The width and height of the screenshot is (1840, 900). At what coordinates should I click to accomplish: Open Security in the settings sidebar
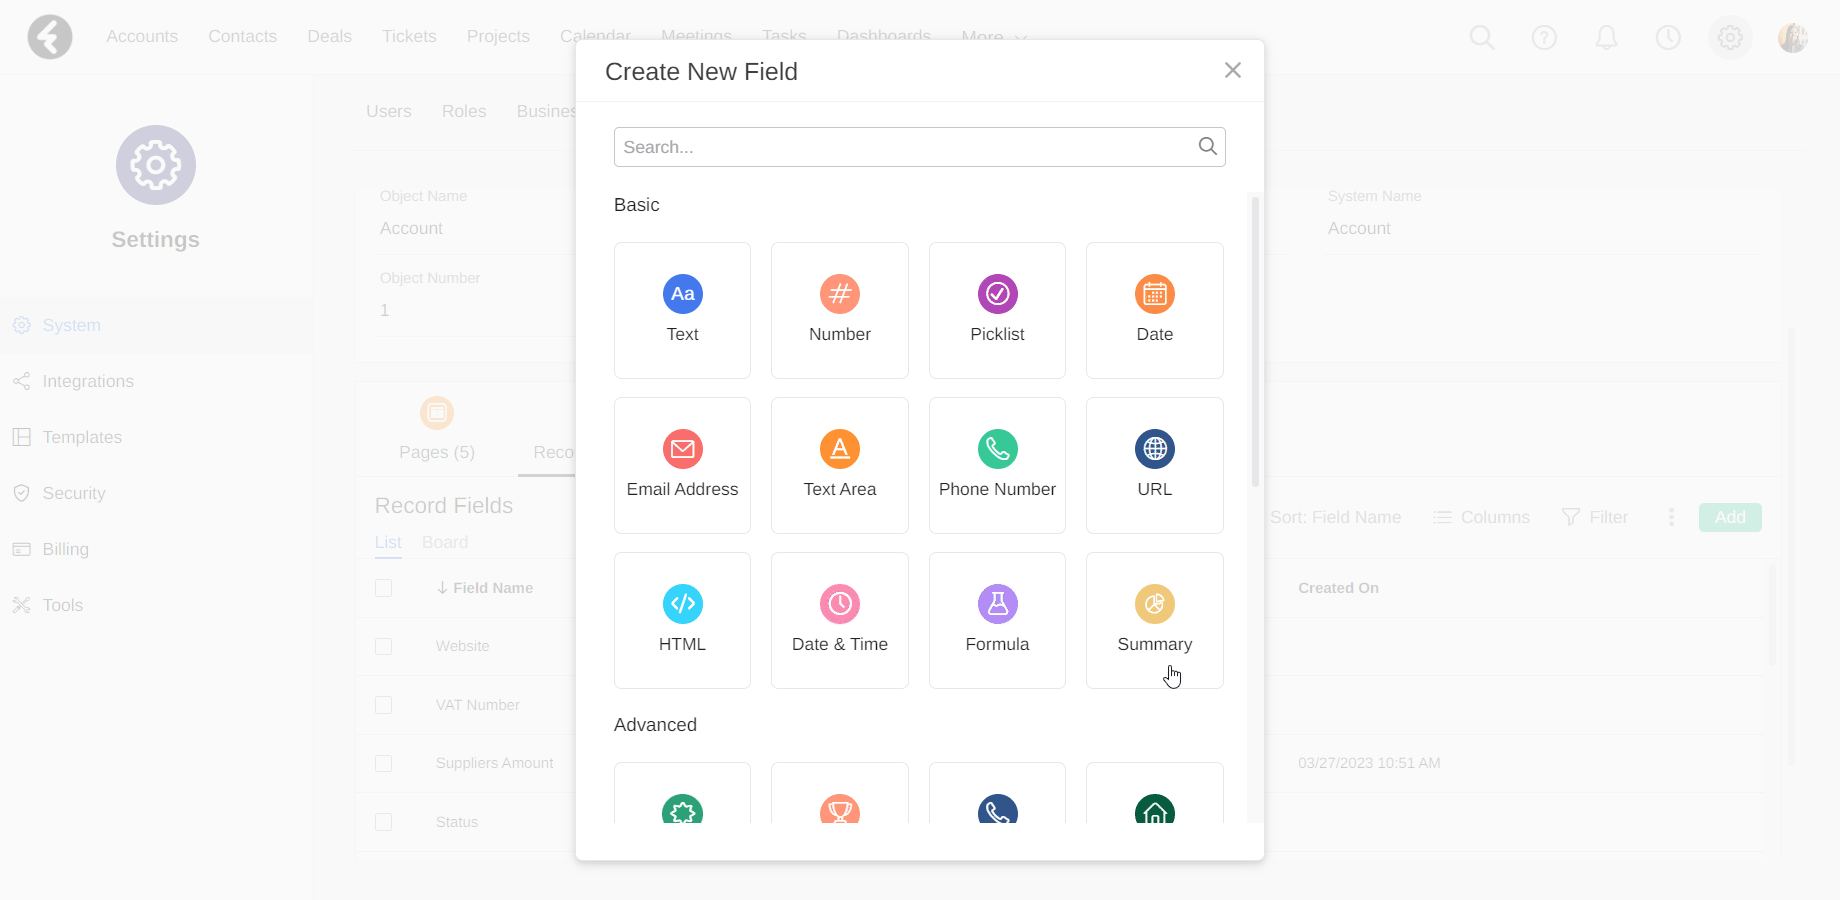[x=156, y=493]
